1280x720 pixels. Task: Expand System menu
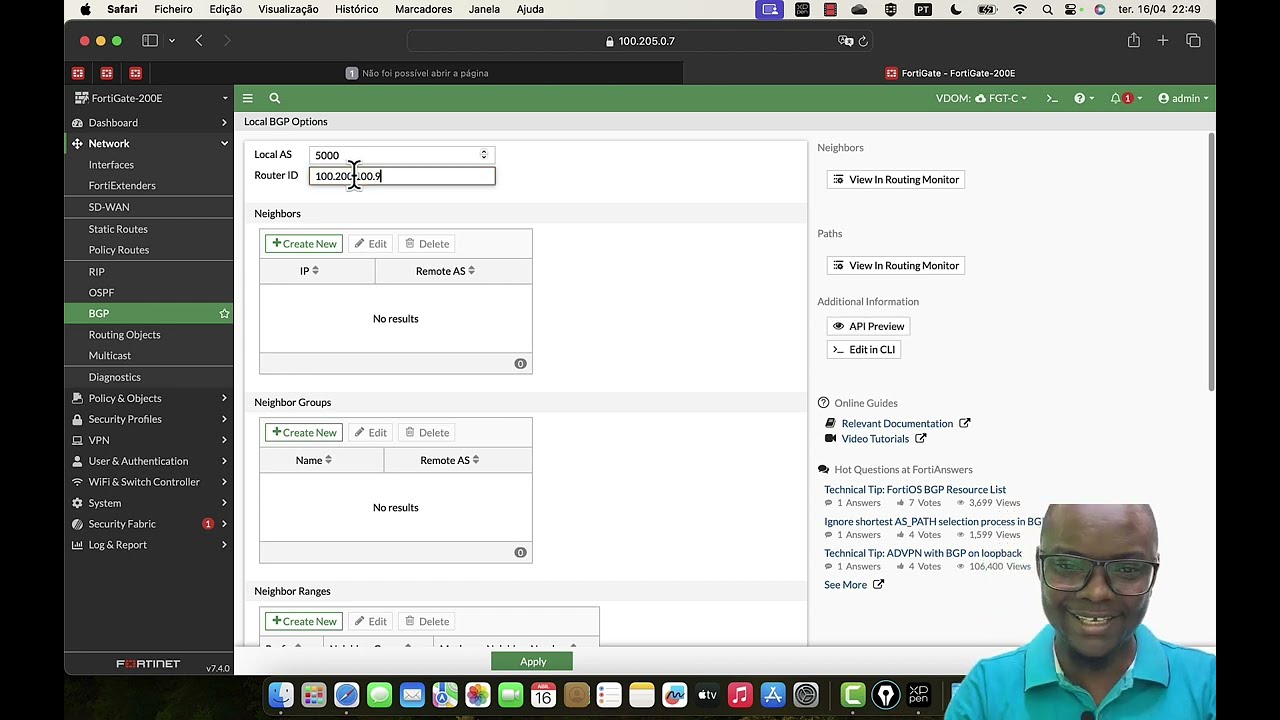point(151,503)
